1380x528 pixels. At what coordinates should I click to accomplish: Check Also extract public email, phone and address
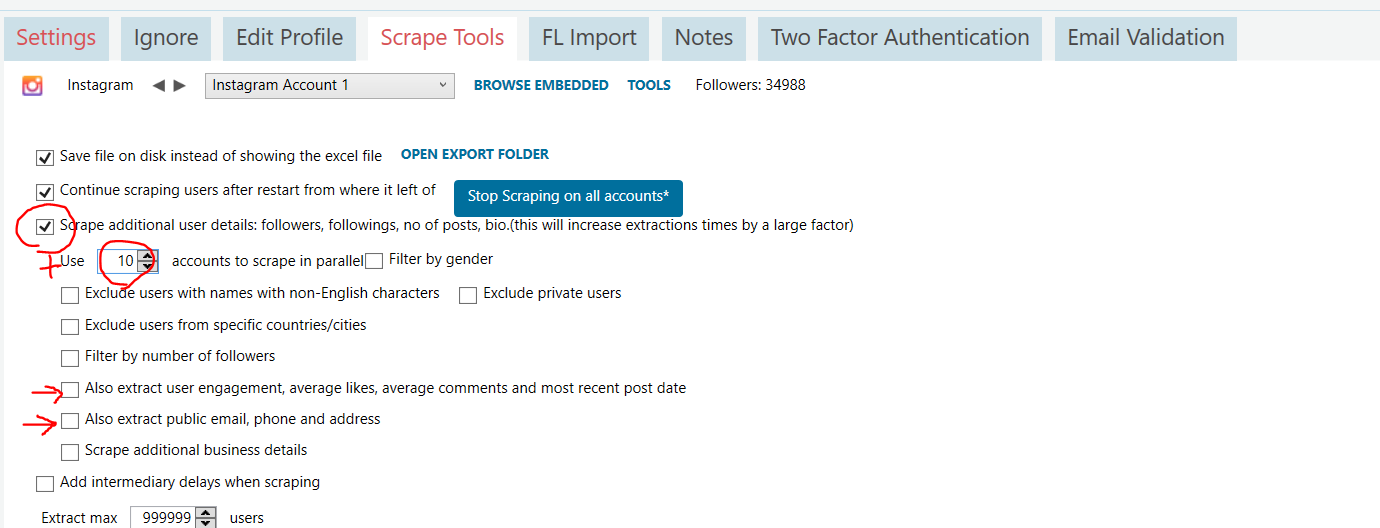pos(70,421)
